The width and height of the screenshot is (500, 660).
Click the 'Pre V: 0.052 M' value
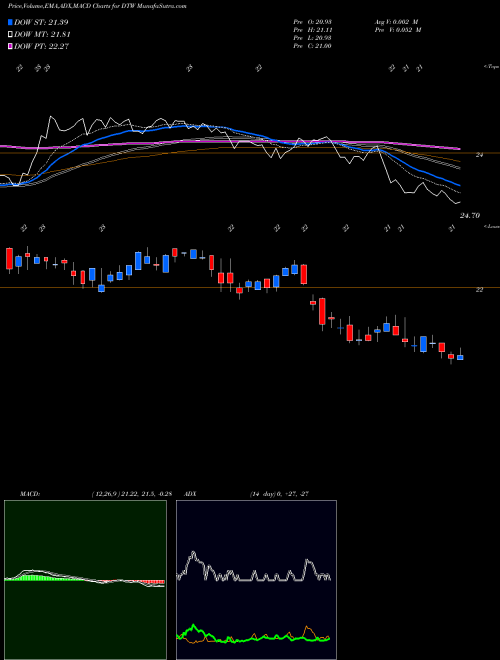tap(398, 30)
